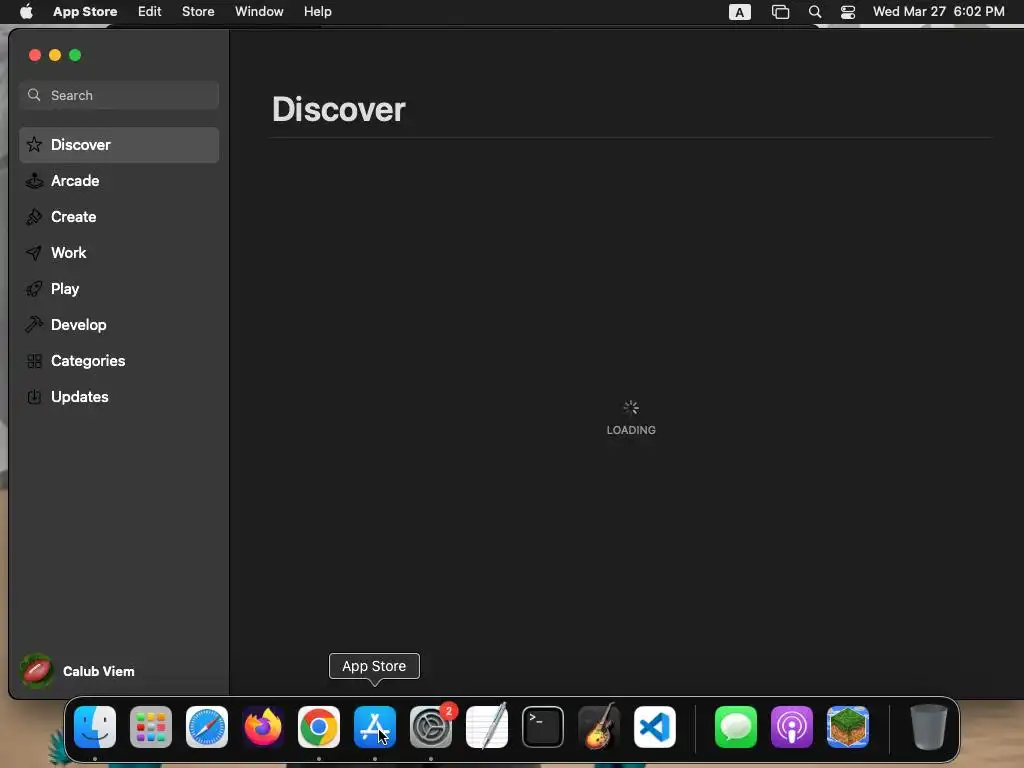Click the Play rocket icon in sidebar
This screenshot has width=1024, height=768.
[34, 289]
